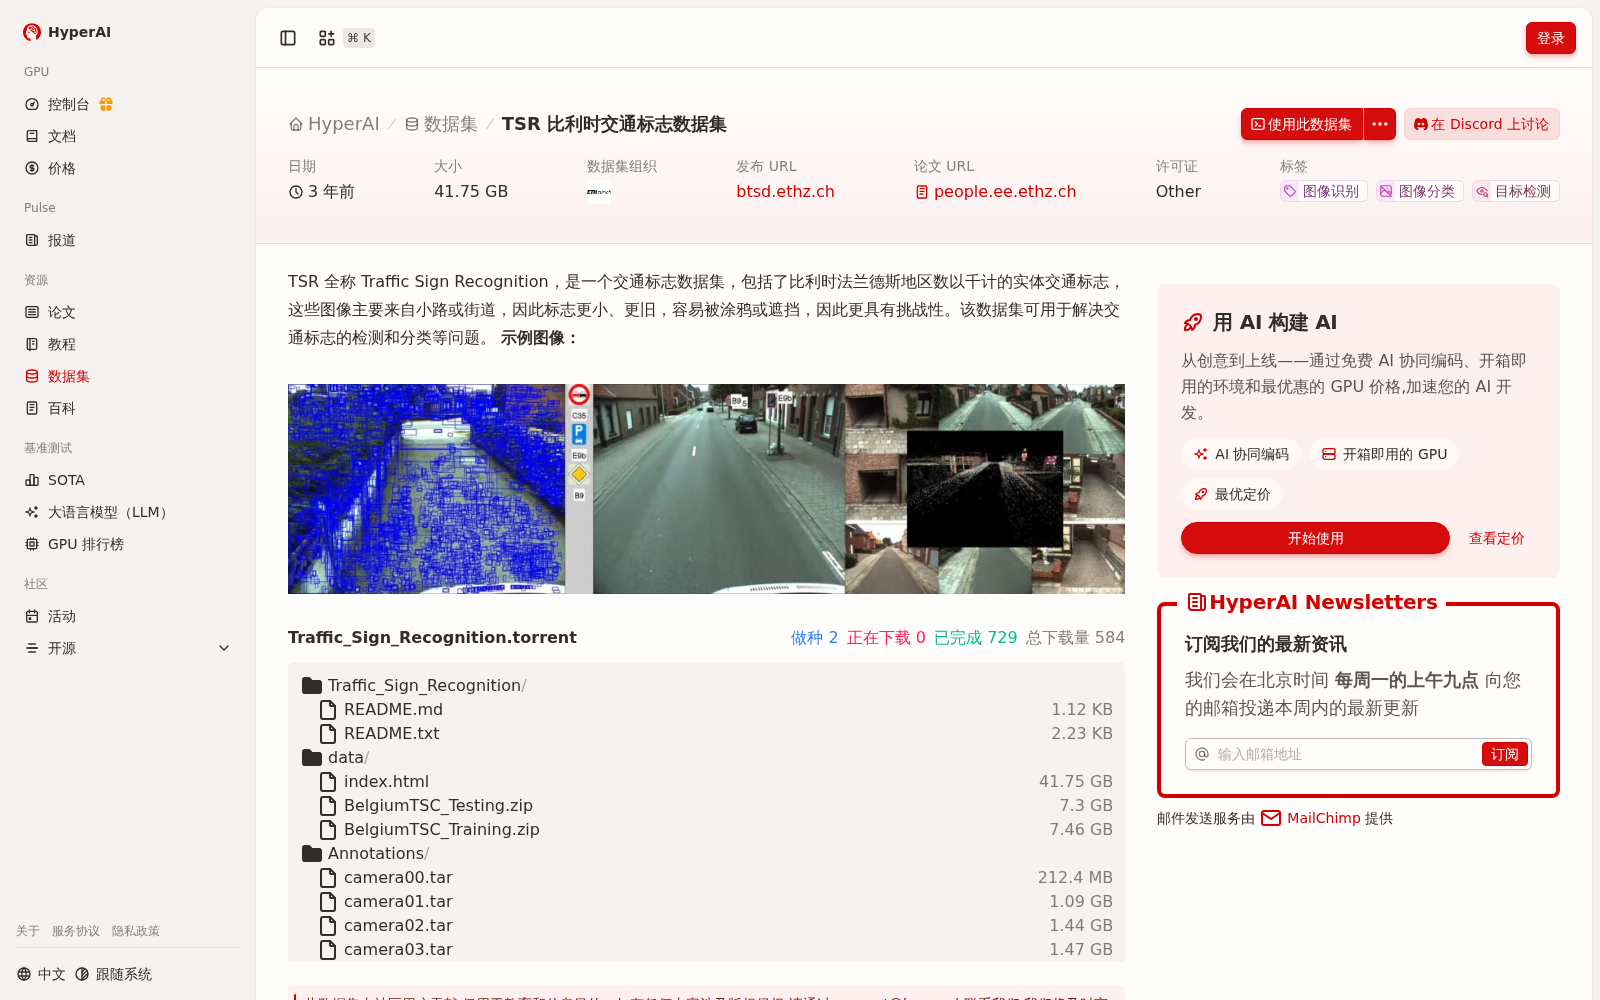Click the 隐私政策 footer link
1600x1000 pixels.
coord(136,931)
